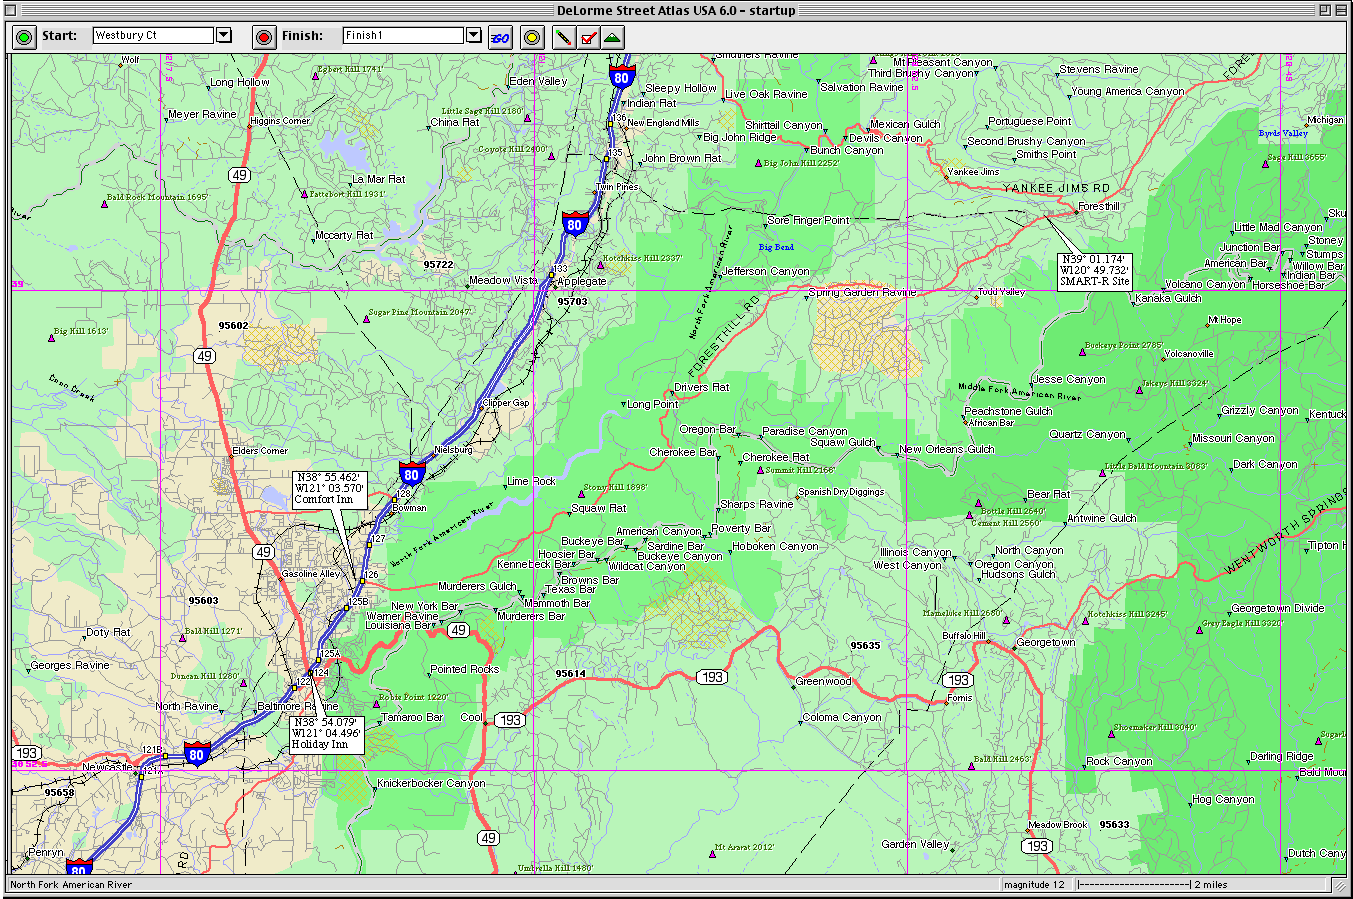Click the yellow circle stop button

pyautogui.click(x=533, y=37)
